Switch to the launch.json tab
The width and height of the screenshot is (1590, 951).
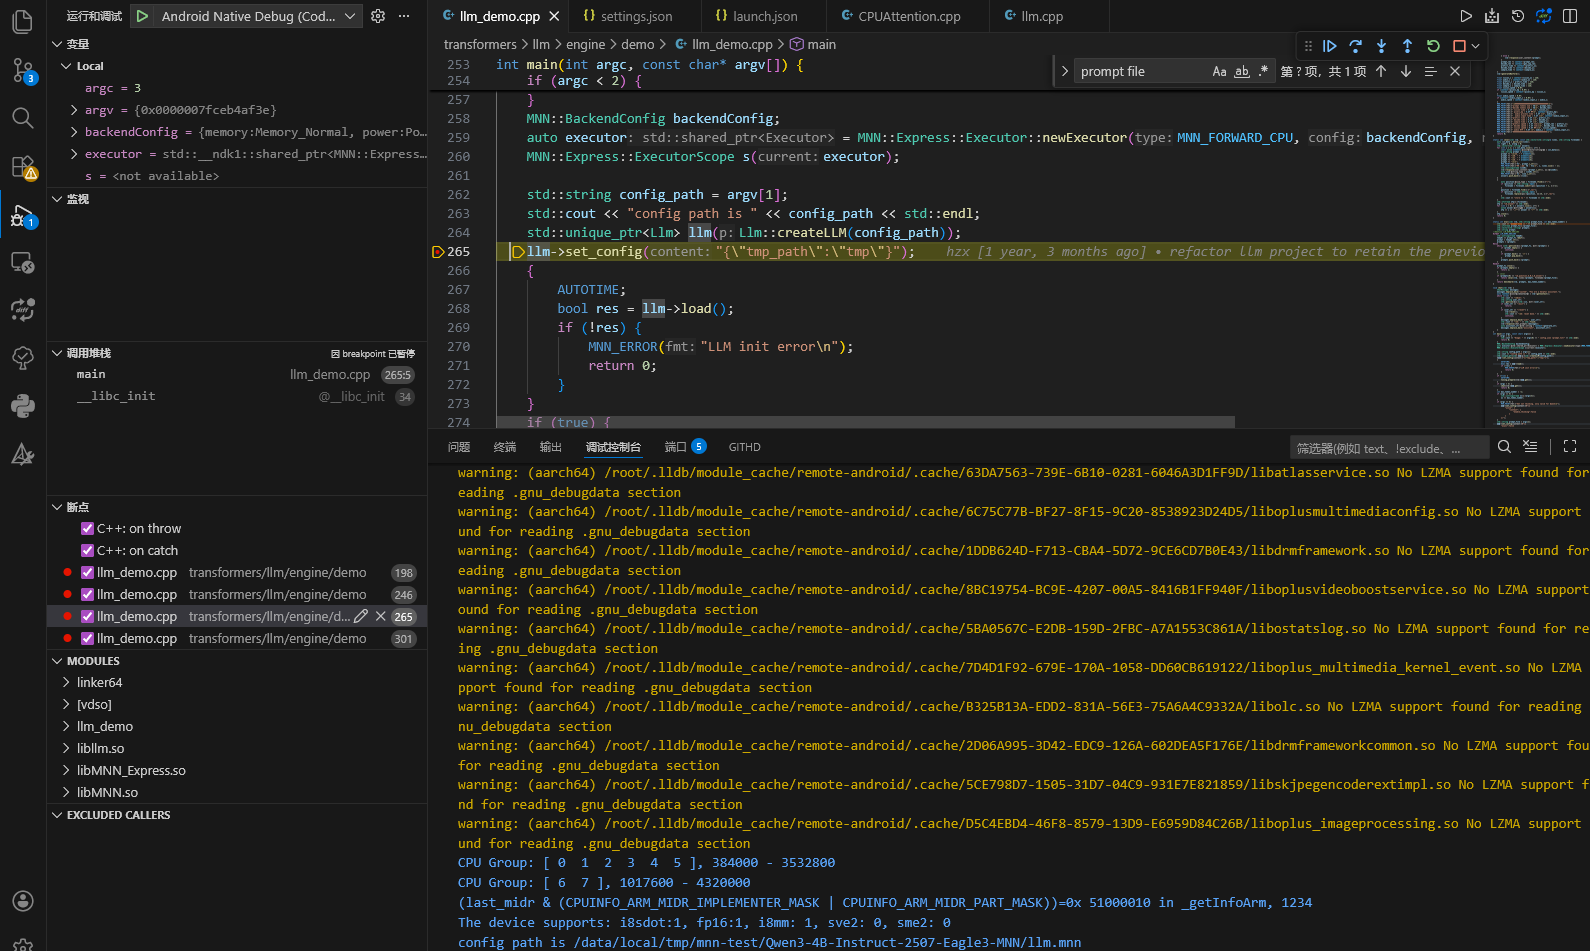click(x=764, y=16)
